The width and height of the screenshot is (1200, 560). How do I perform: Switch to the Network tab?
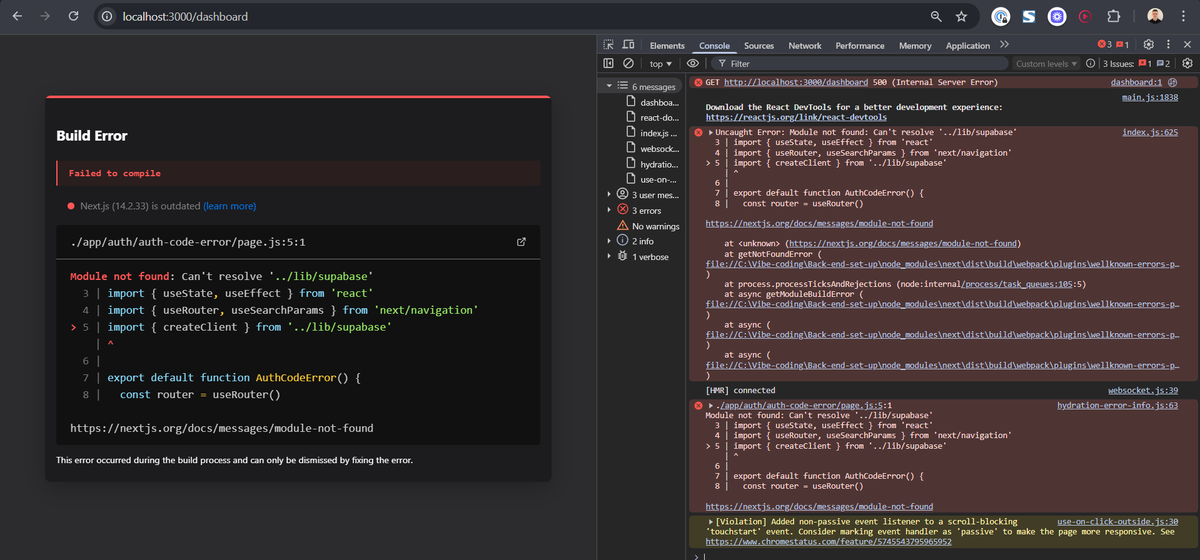(x=805, y=45)
